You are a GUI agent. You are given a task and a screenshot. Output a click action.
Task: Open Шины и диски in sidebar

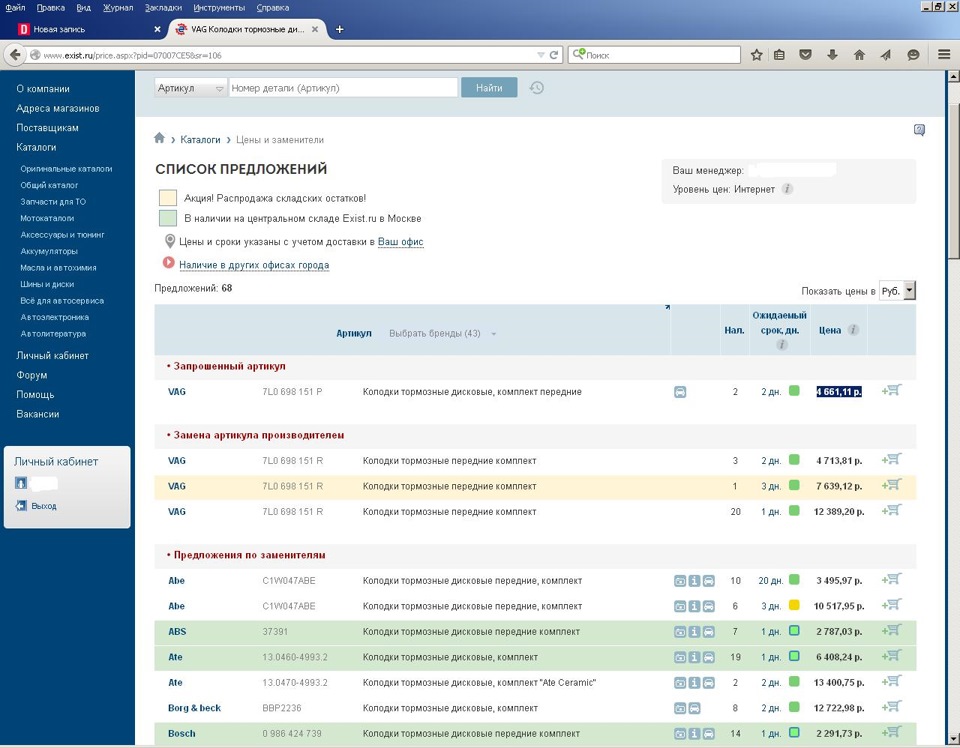[x=47, y=284]
